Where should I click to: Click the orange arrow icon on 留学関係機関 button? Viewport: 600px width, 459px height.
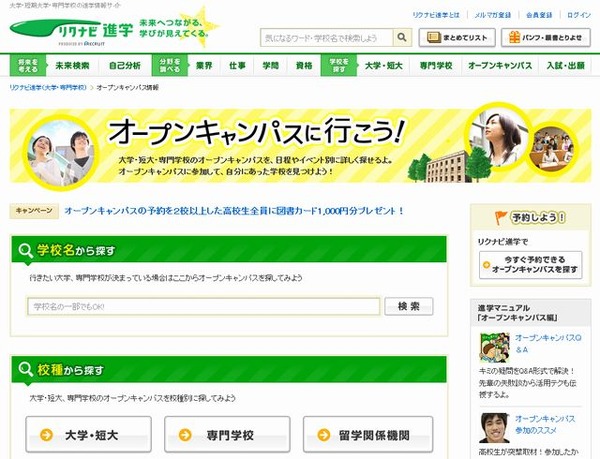324,435
